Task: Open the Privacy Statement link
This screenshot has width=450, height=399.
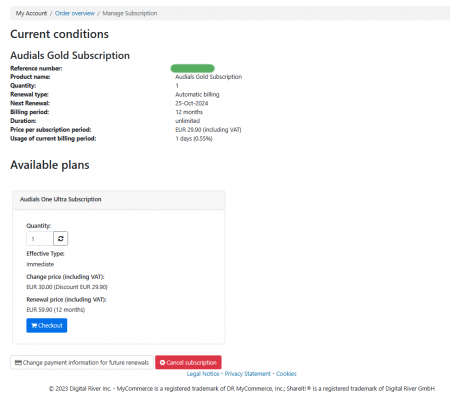Action: [x=248, y=374]
